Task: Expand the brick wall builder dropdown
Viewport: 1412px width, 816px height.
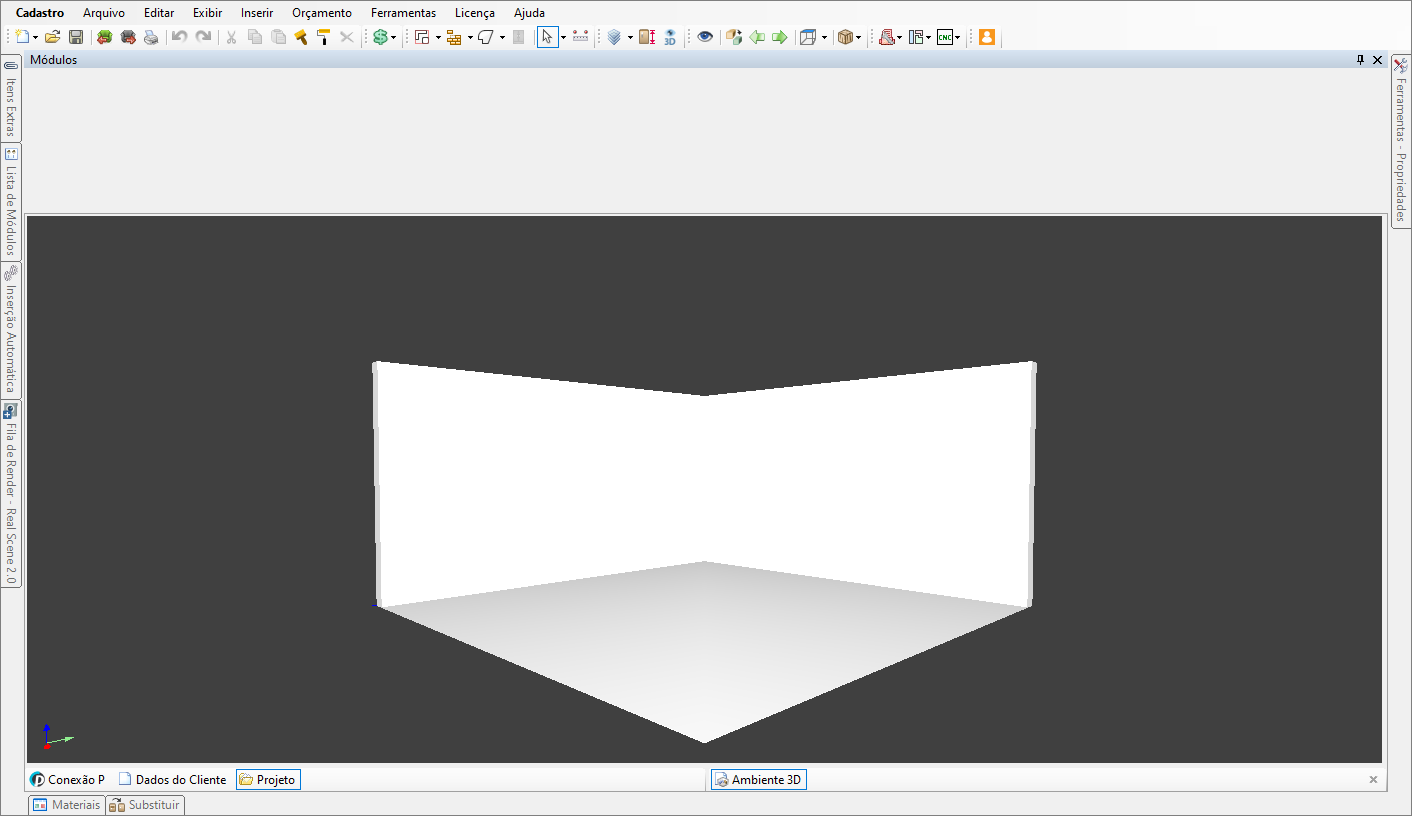Action: (x=470, y=37)
